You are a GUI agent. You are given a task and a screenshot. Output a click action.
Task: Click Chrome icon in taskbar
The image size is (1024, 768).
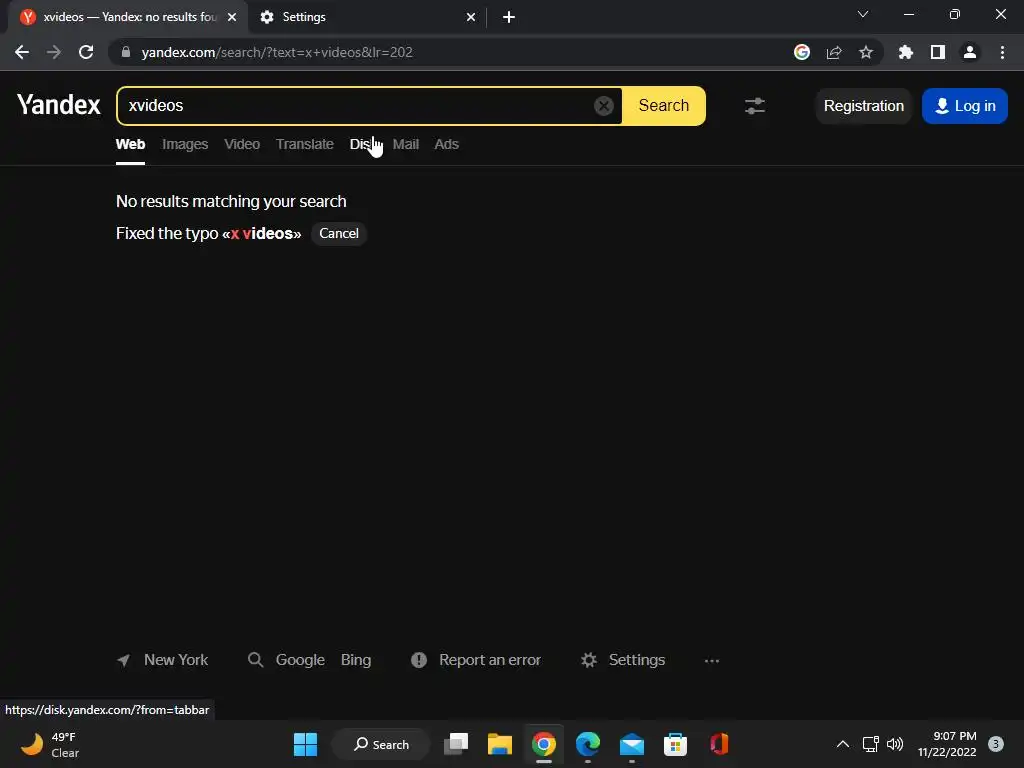pos(543,744)
